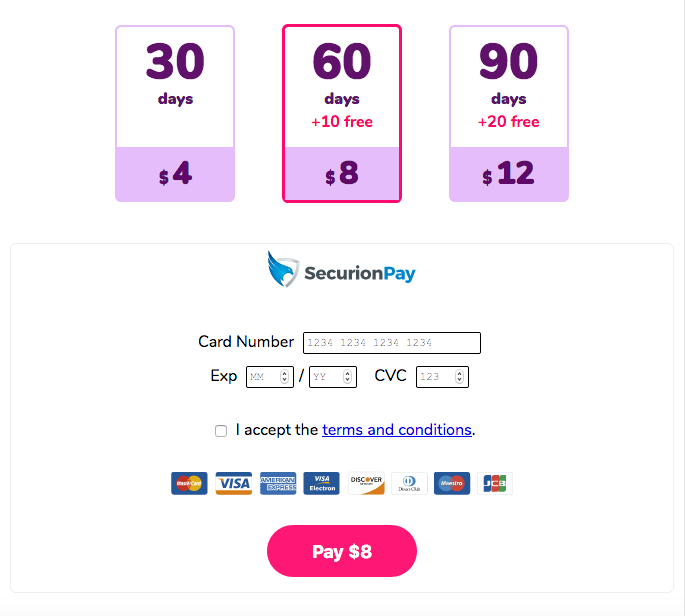This screenshot has width=685, height=616.
Task: Click the Diners Club card icon
Action: click(x=409, y=484)
